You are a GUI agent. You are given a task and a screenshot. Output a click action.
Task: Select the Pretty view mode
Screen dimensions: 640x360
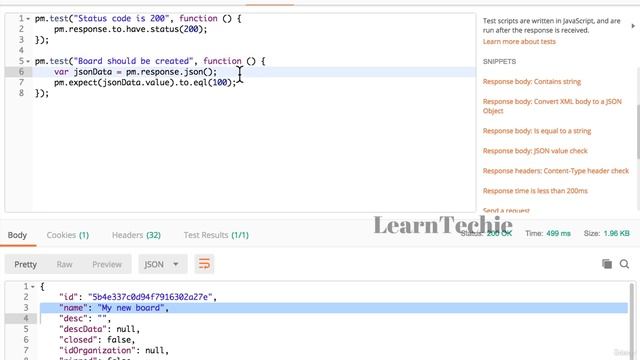(25, 264)
